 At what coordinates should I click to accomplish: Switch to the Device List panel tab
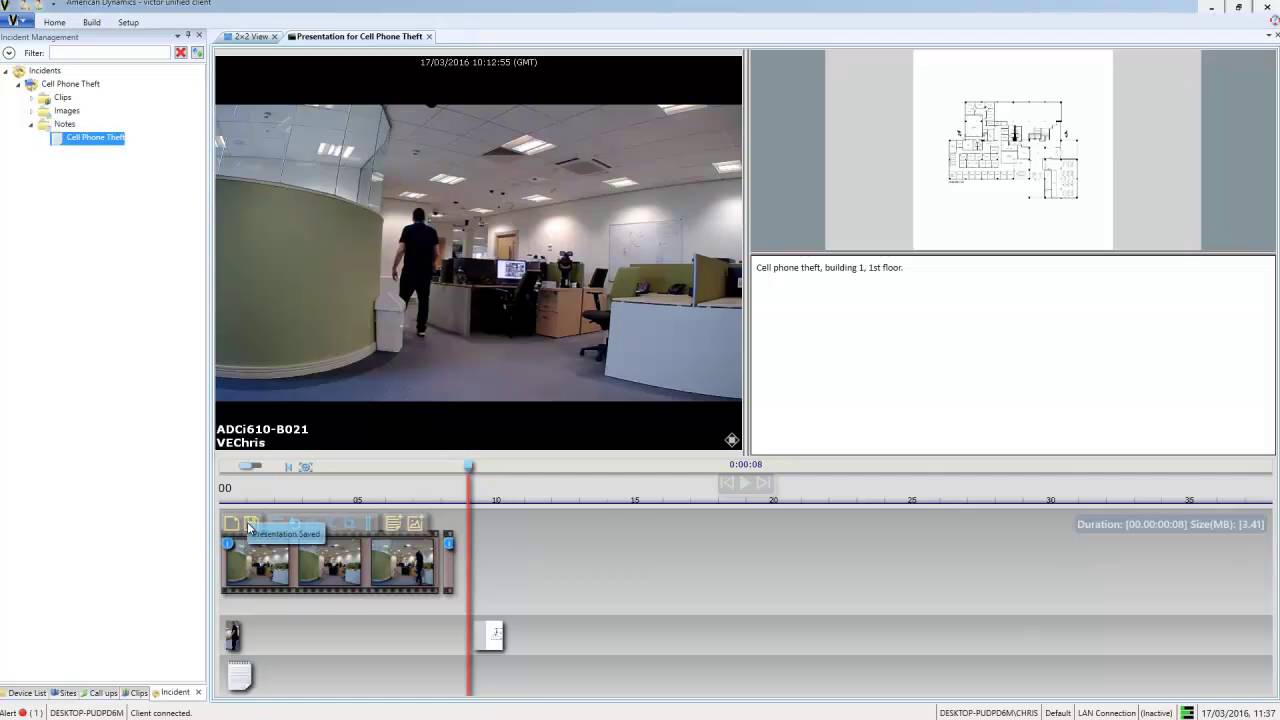(x=24, y=692)
